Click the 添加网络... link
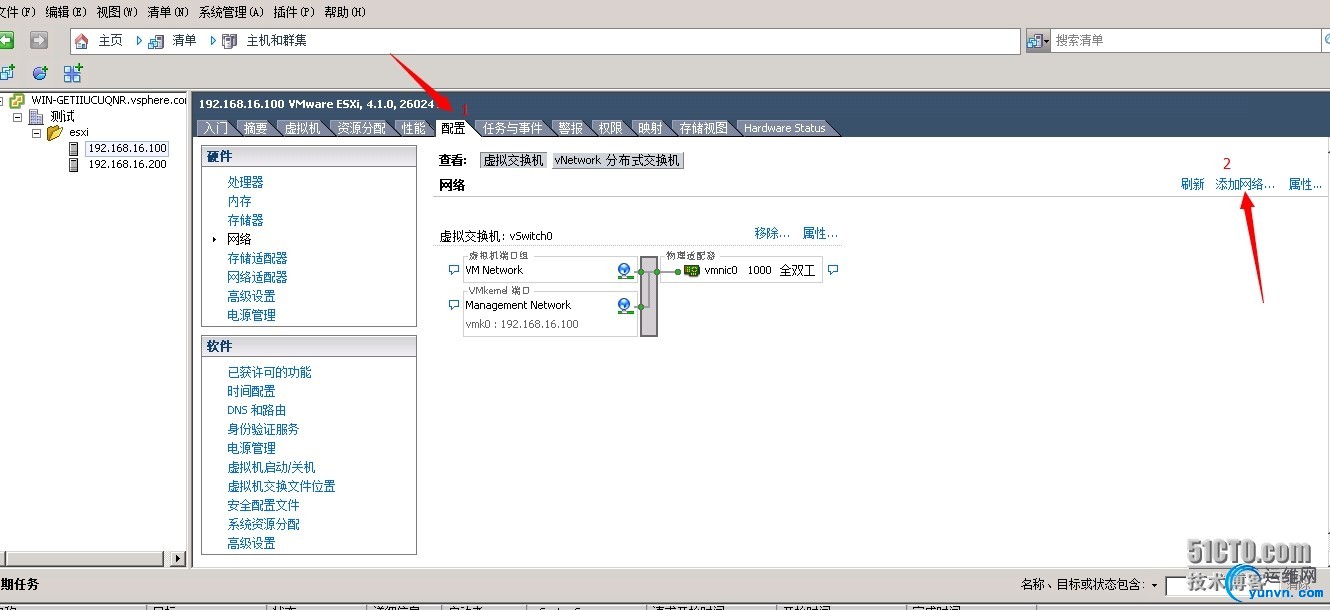The width and height of the screenshot is (1330, 610). click(x=1245, y=185)
